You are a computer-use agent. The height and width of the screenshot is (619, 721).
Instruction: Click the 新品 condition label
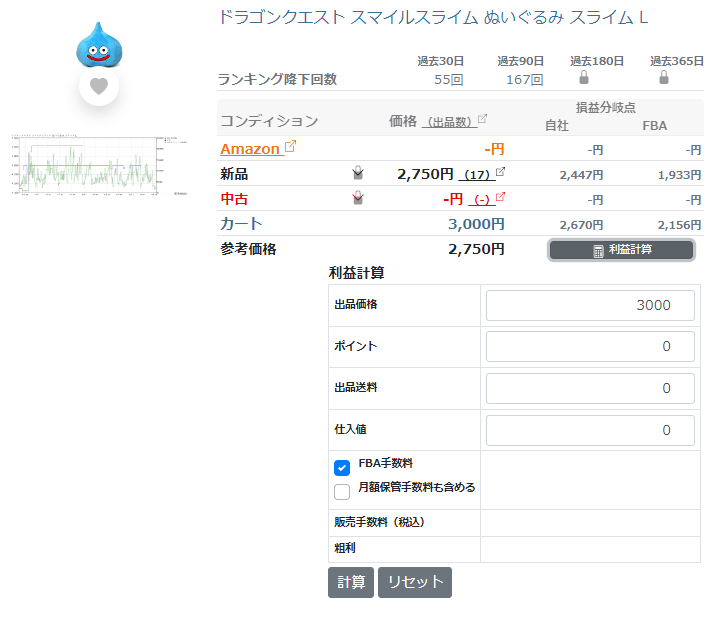coord(234,174)
